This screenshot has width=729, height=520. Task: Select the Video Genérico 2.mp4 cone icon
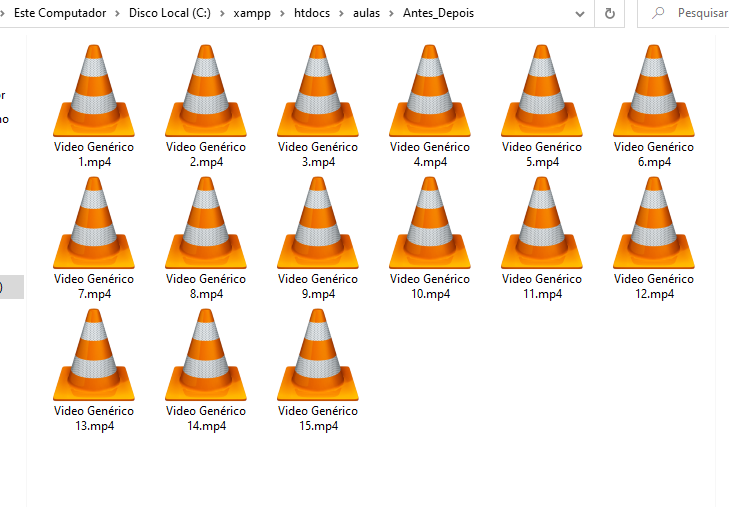pyautogui.click(x=206, y=91)
